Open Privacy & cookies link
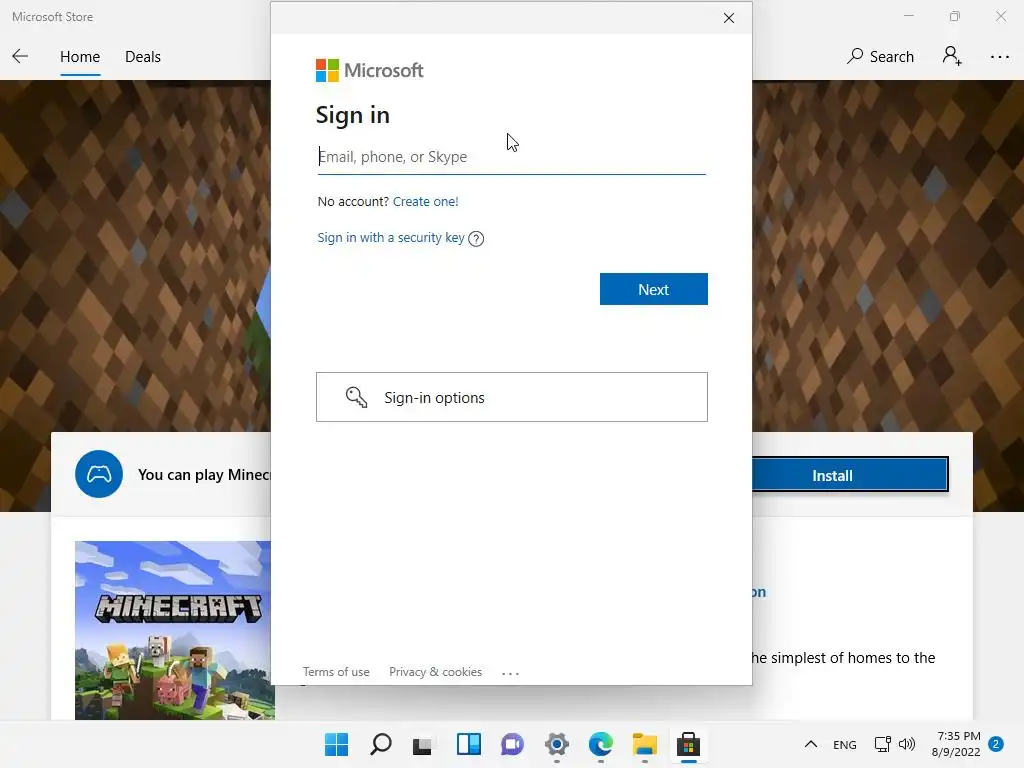This screenshot has width=1024, height=768. pyautogui.click(x=436, y=672)
